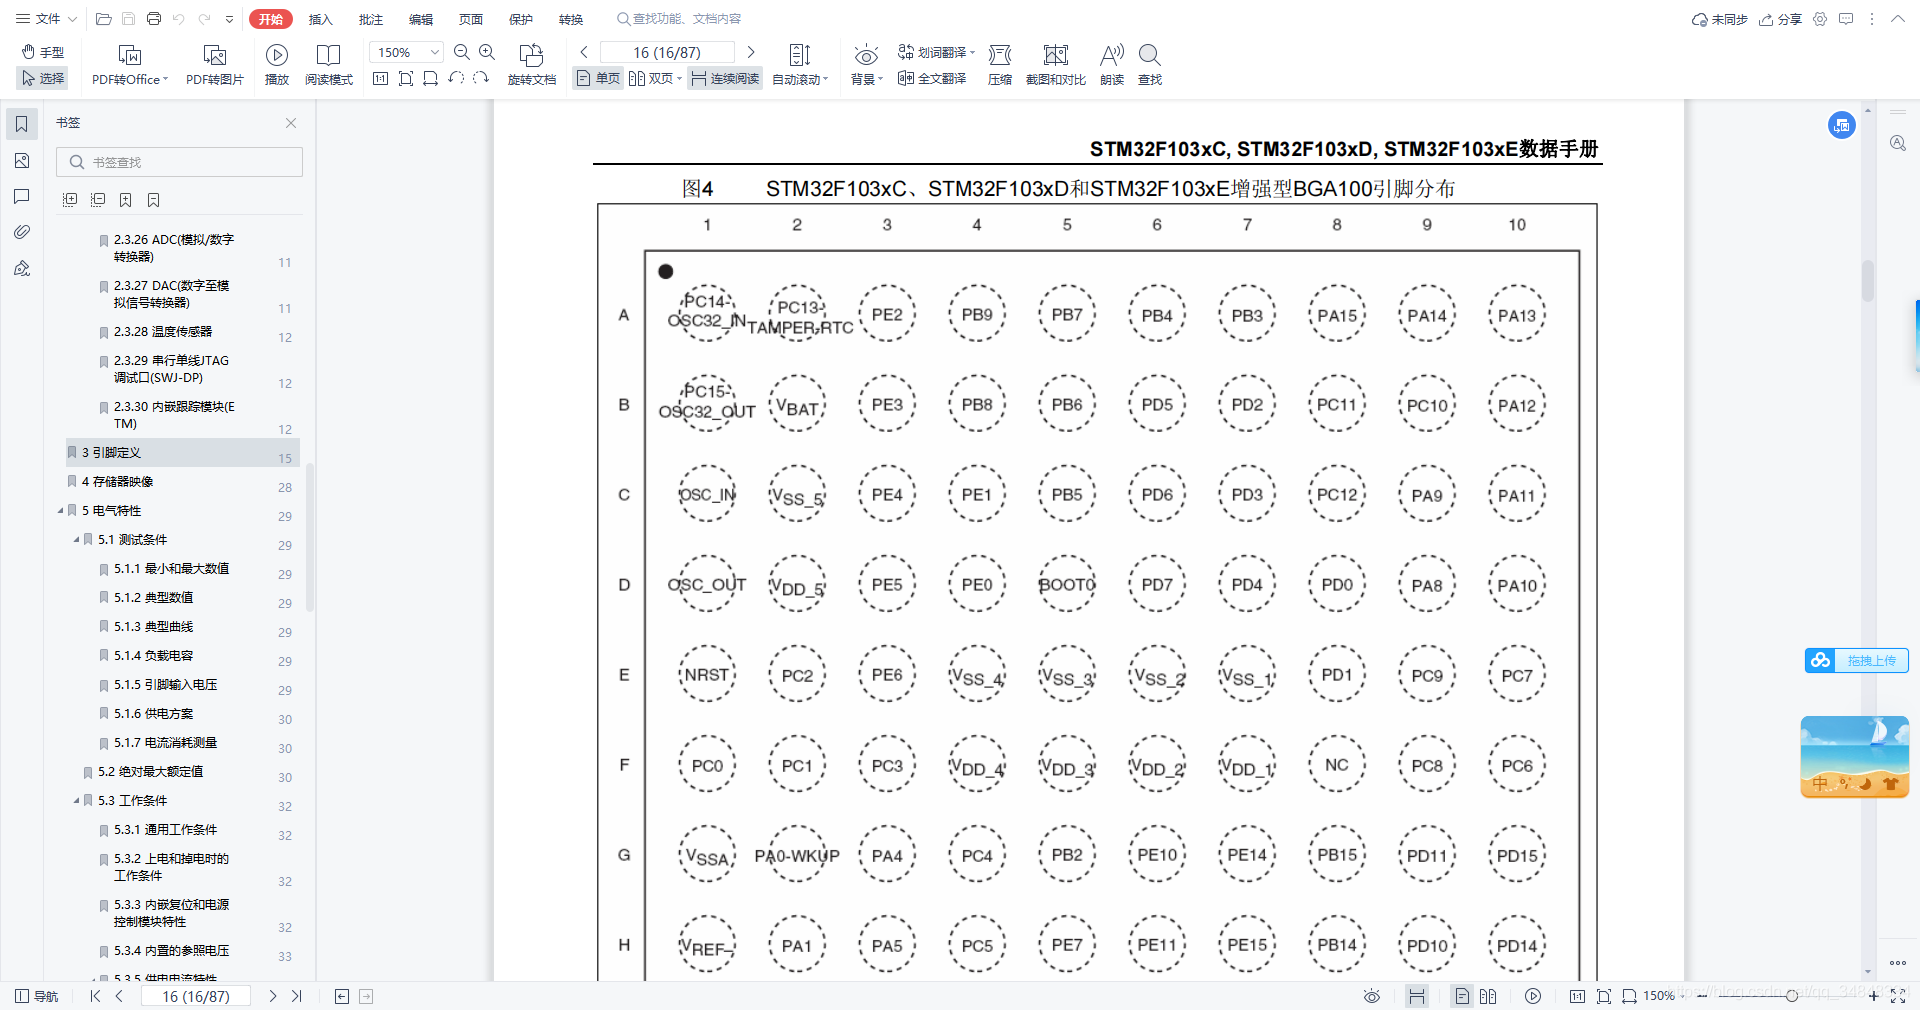Screen dimensions: 1920x1010
Task: Click the rotate counterclockwise icon
Action: click(456, 78)
